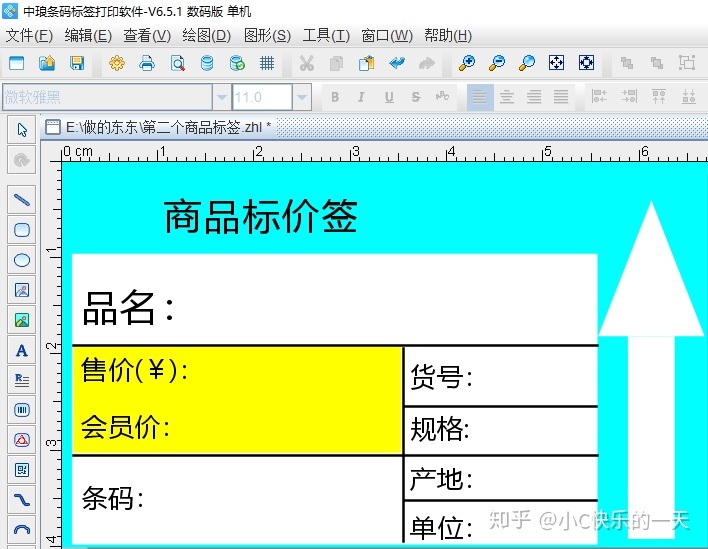Open the 查看(V) menu
The image size is (708, 549).
(x=147, y=36)
